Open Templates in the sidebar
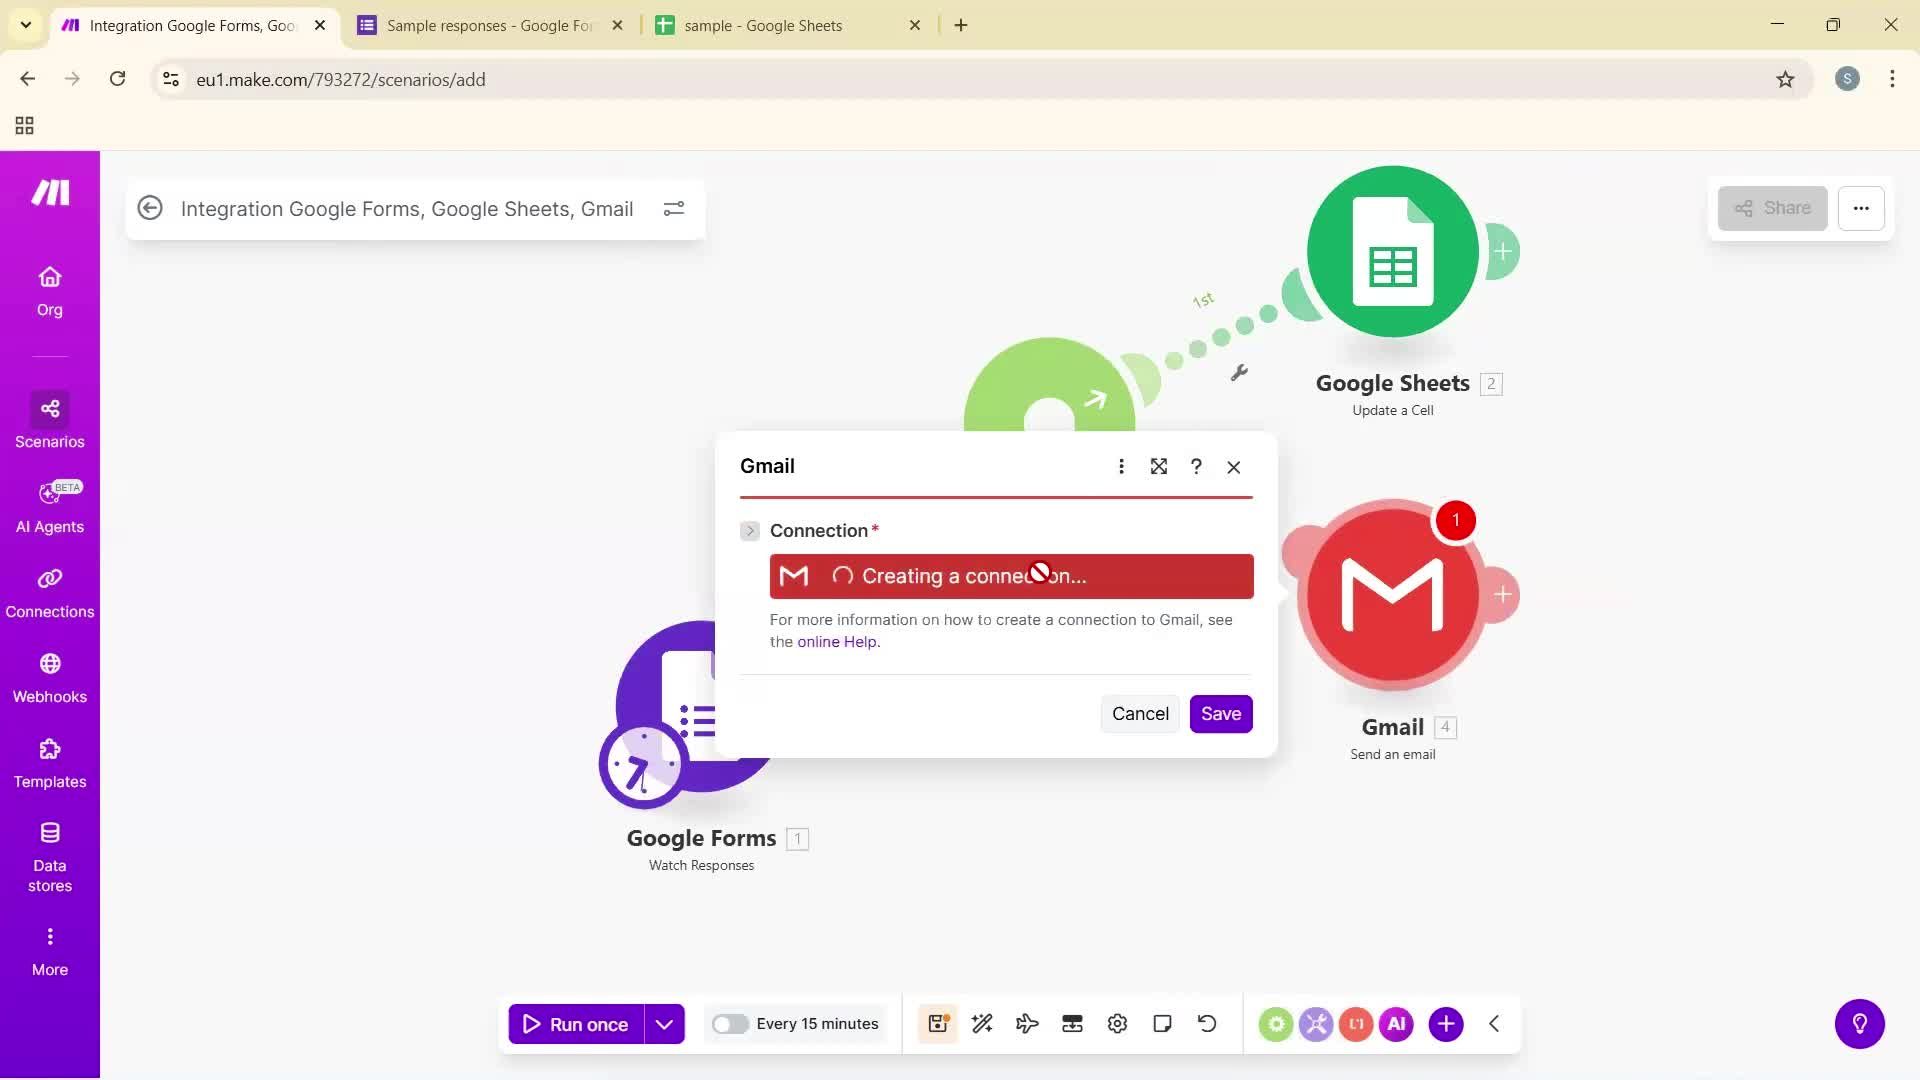The height and width of the screenshot is (1080, 1920). (49, 763)
